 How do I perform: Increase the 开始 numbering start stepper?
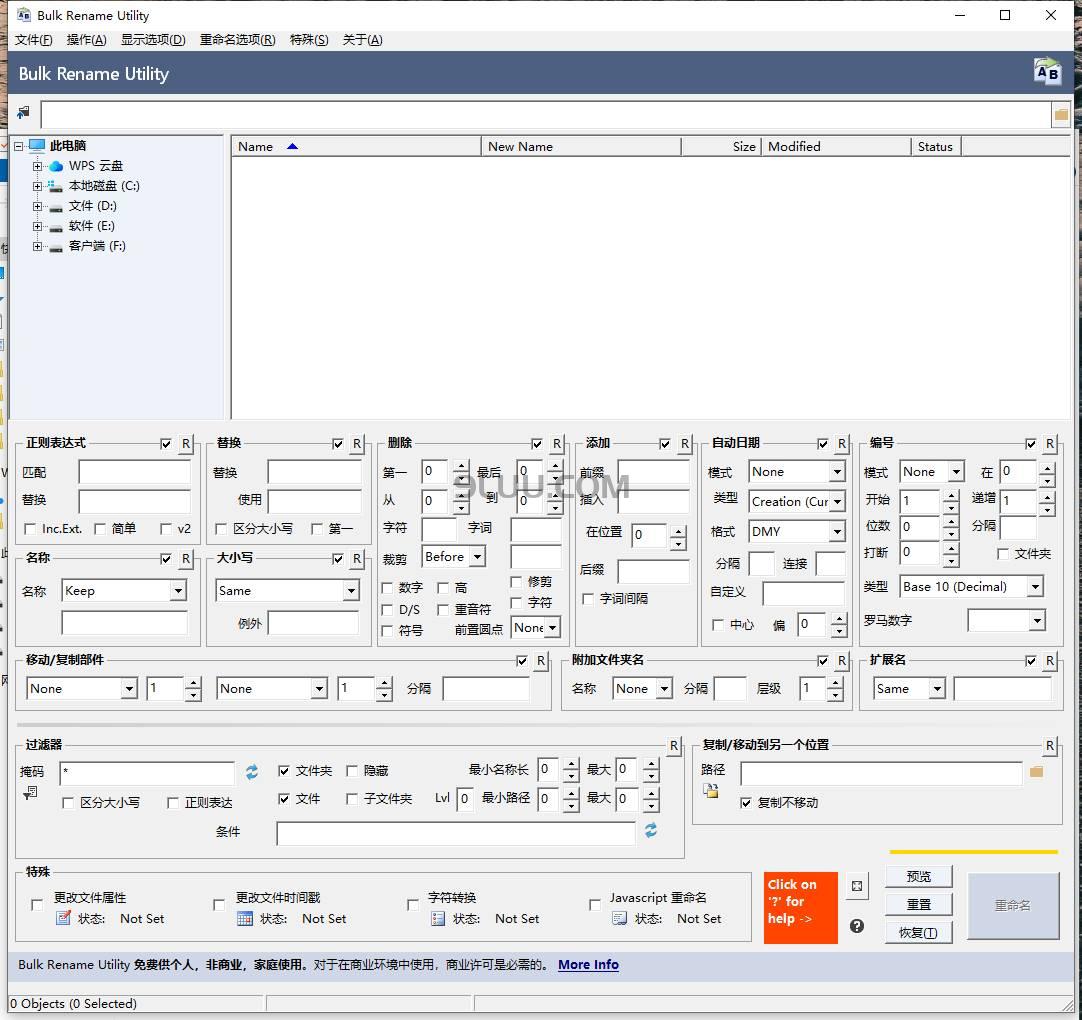pos(952,495)
